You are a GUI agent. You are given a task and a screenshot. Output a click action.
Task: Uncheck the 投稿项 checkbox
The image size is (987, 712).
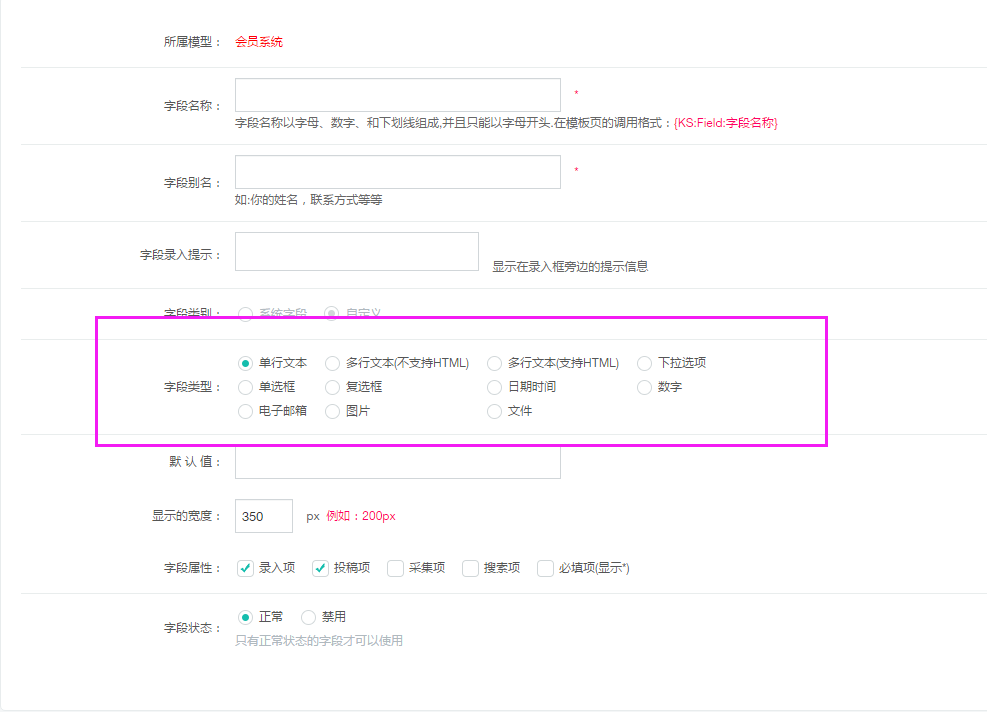[320, 568]
